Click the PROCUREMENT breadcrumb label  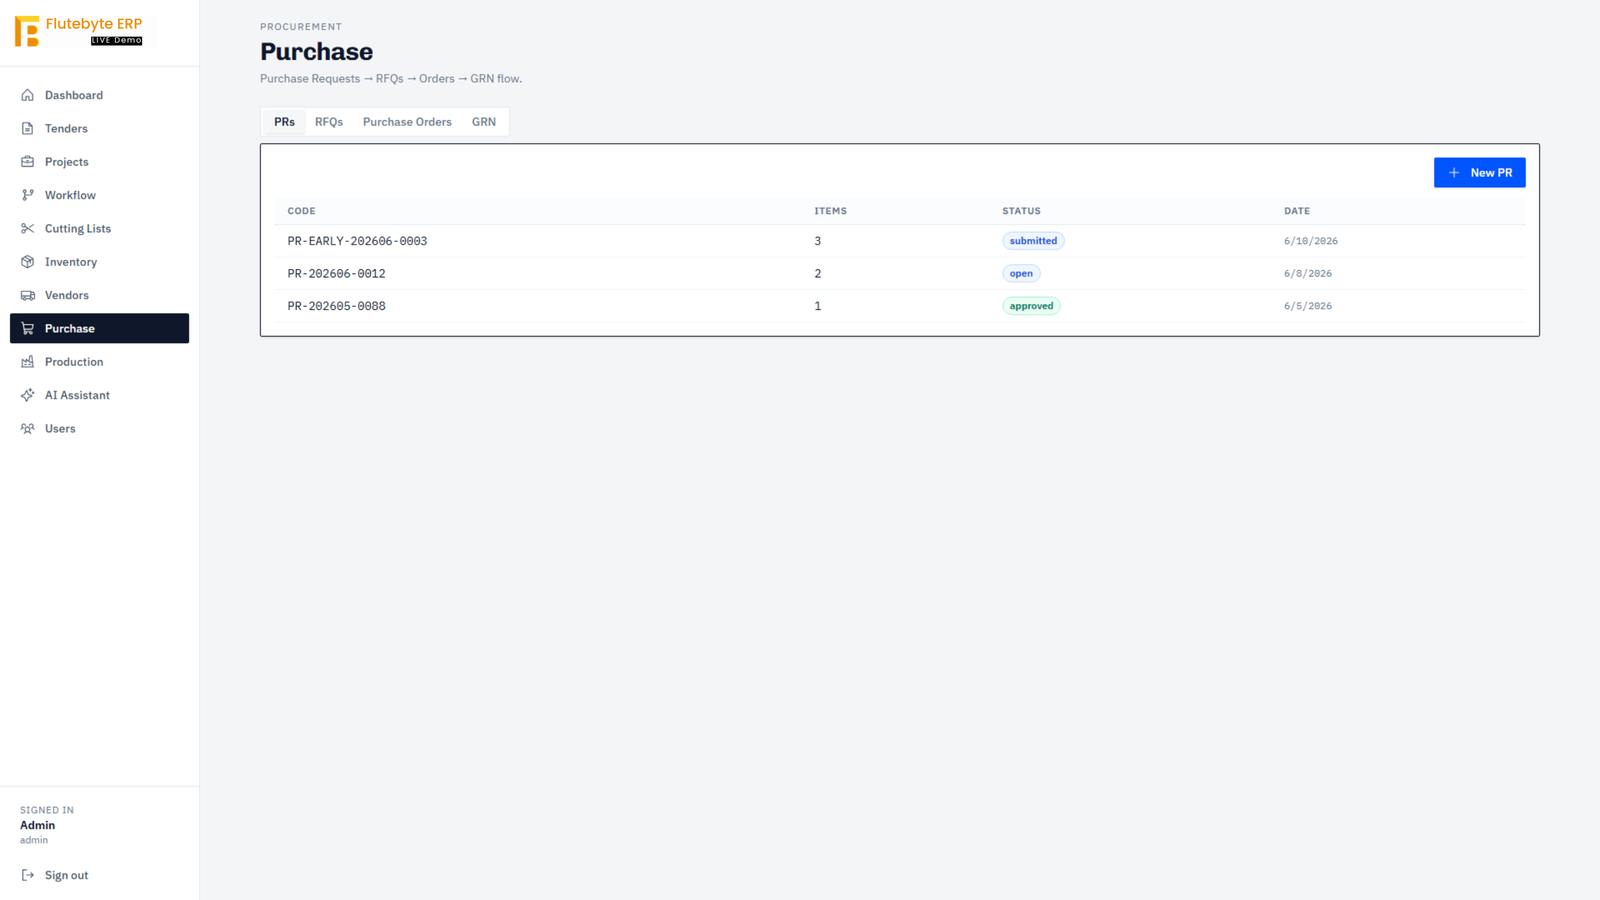tap(301, 27)
